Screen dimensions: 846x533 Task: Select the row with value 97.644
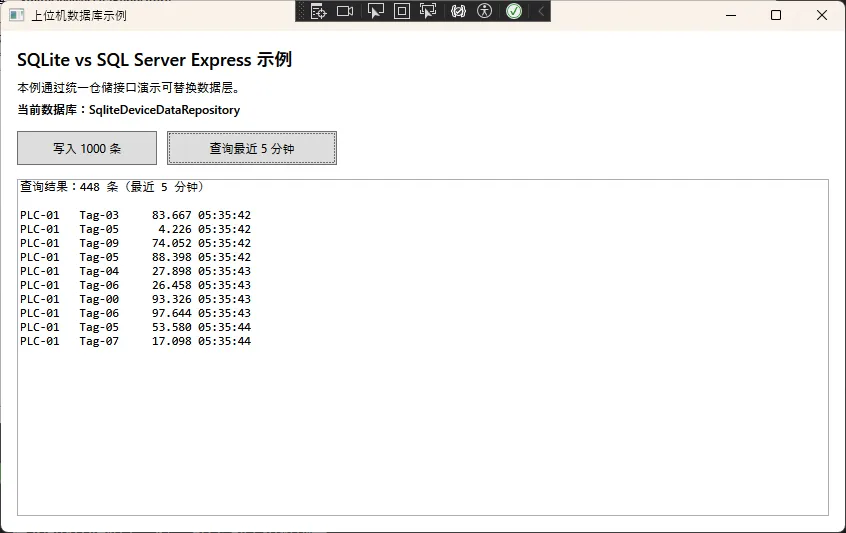point(135,313)
